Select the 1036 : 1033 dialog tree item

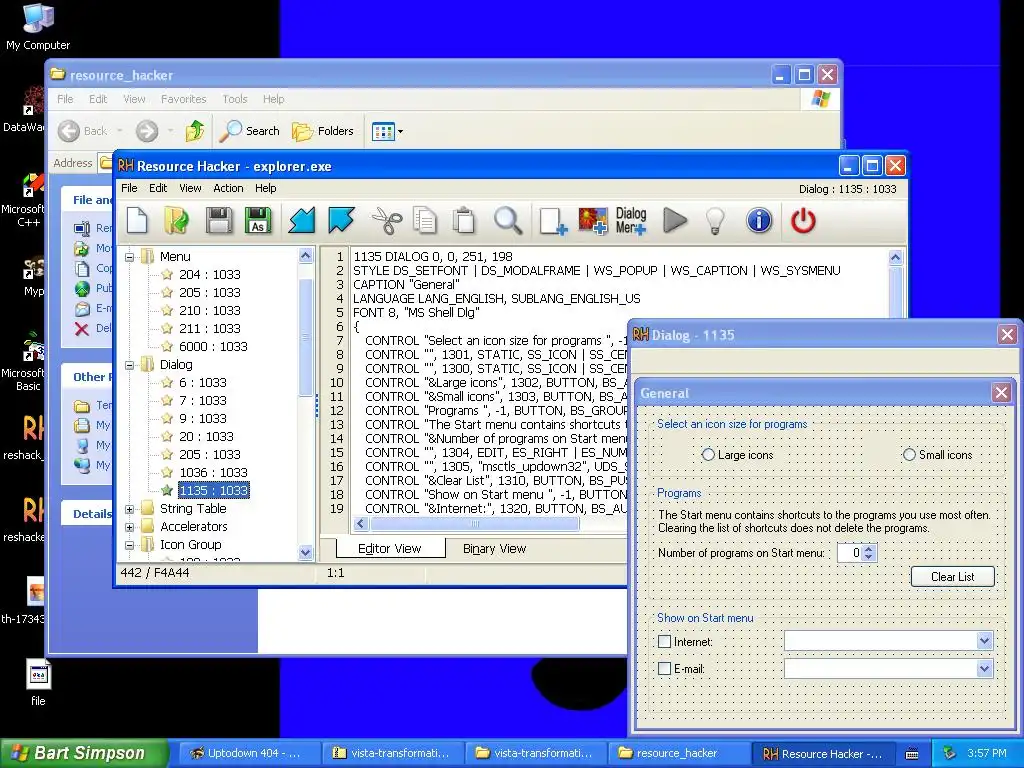(x=214, y=472)
